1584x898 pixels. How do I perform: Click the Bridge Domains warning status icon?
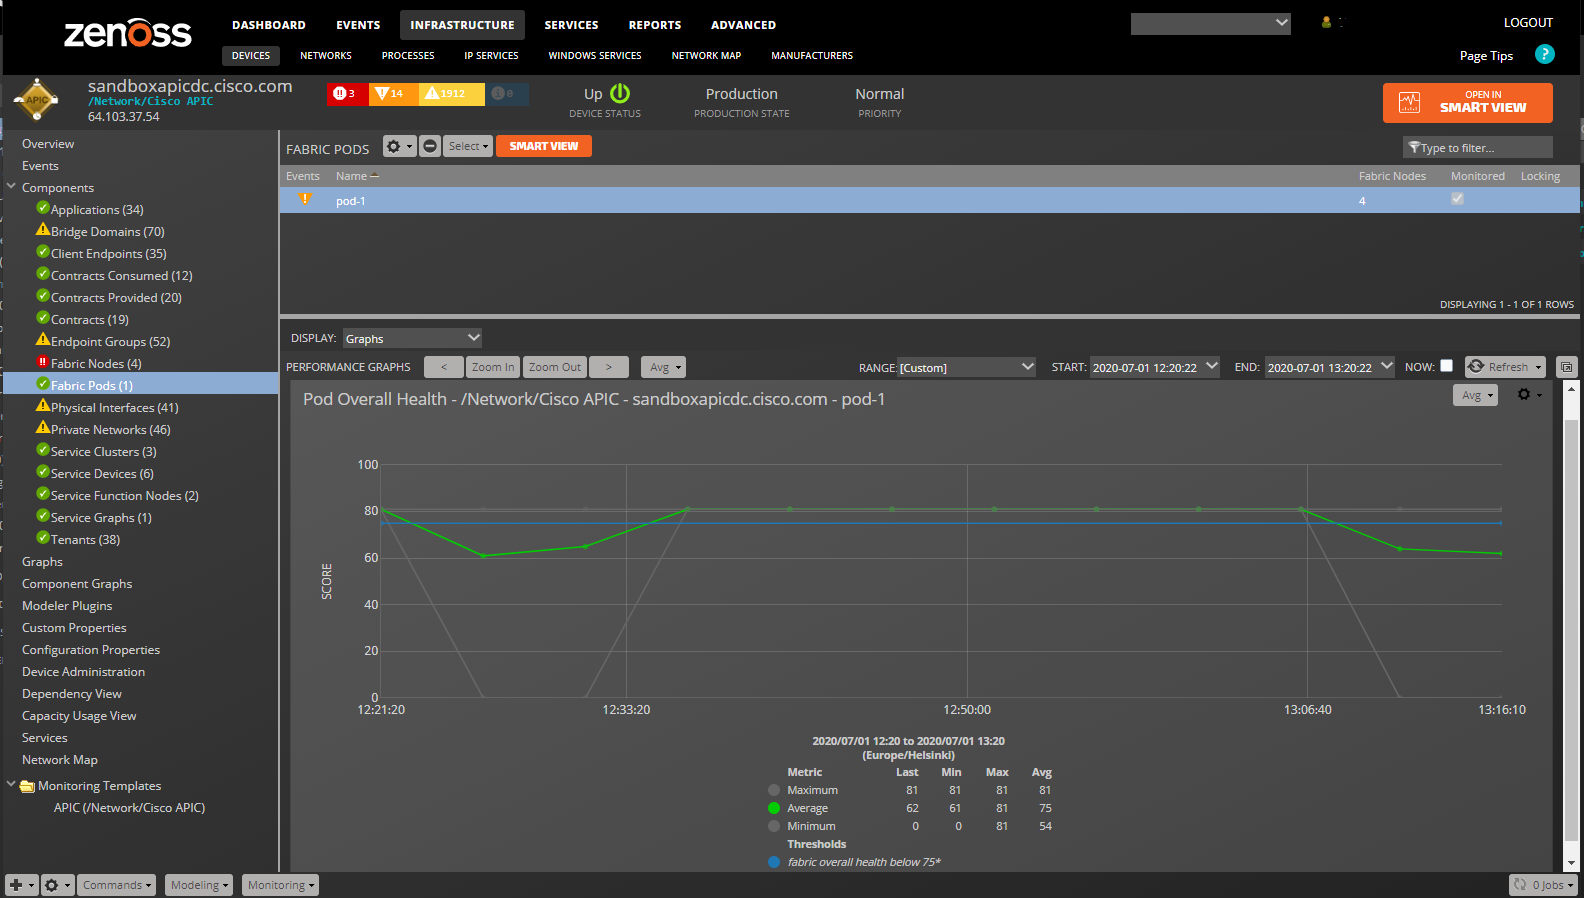point(43,229)
